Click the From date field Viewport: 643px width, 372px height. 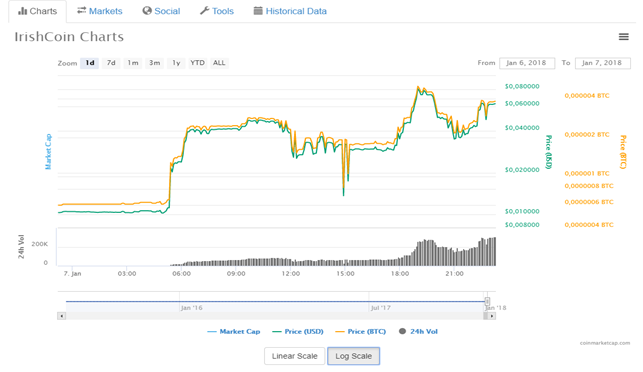pyautogui.click(x=527, y=63)
